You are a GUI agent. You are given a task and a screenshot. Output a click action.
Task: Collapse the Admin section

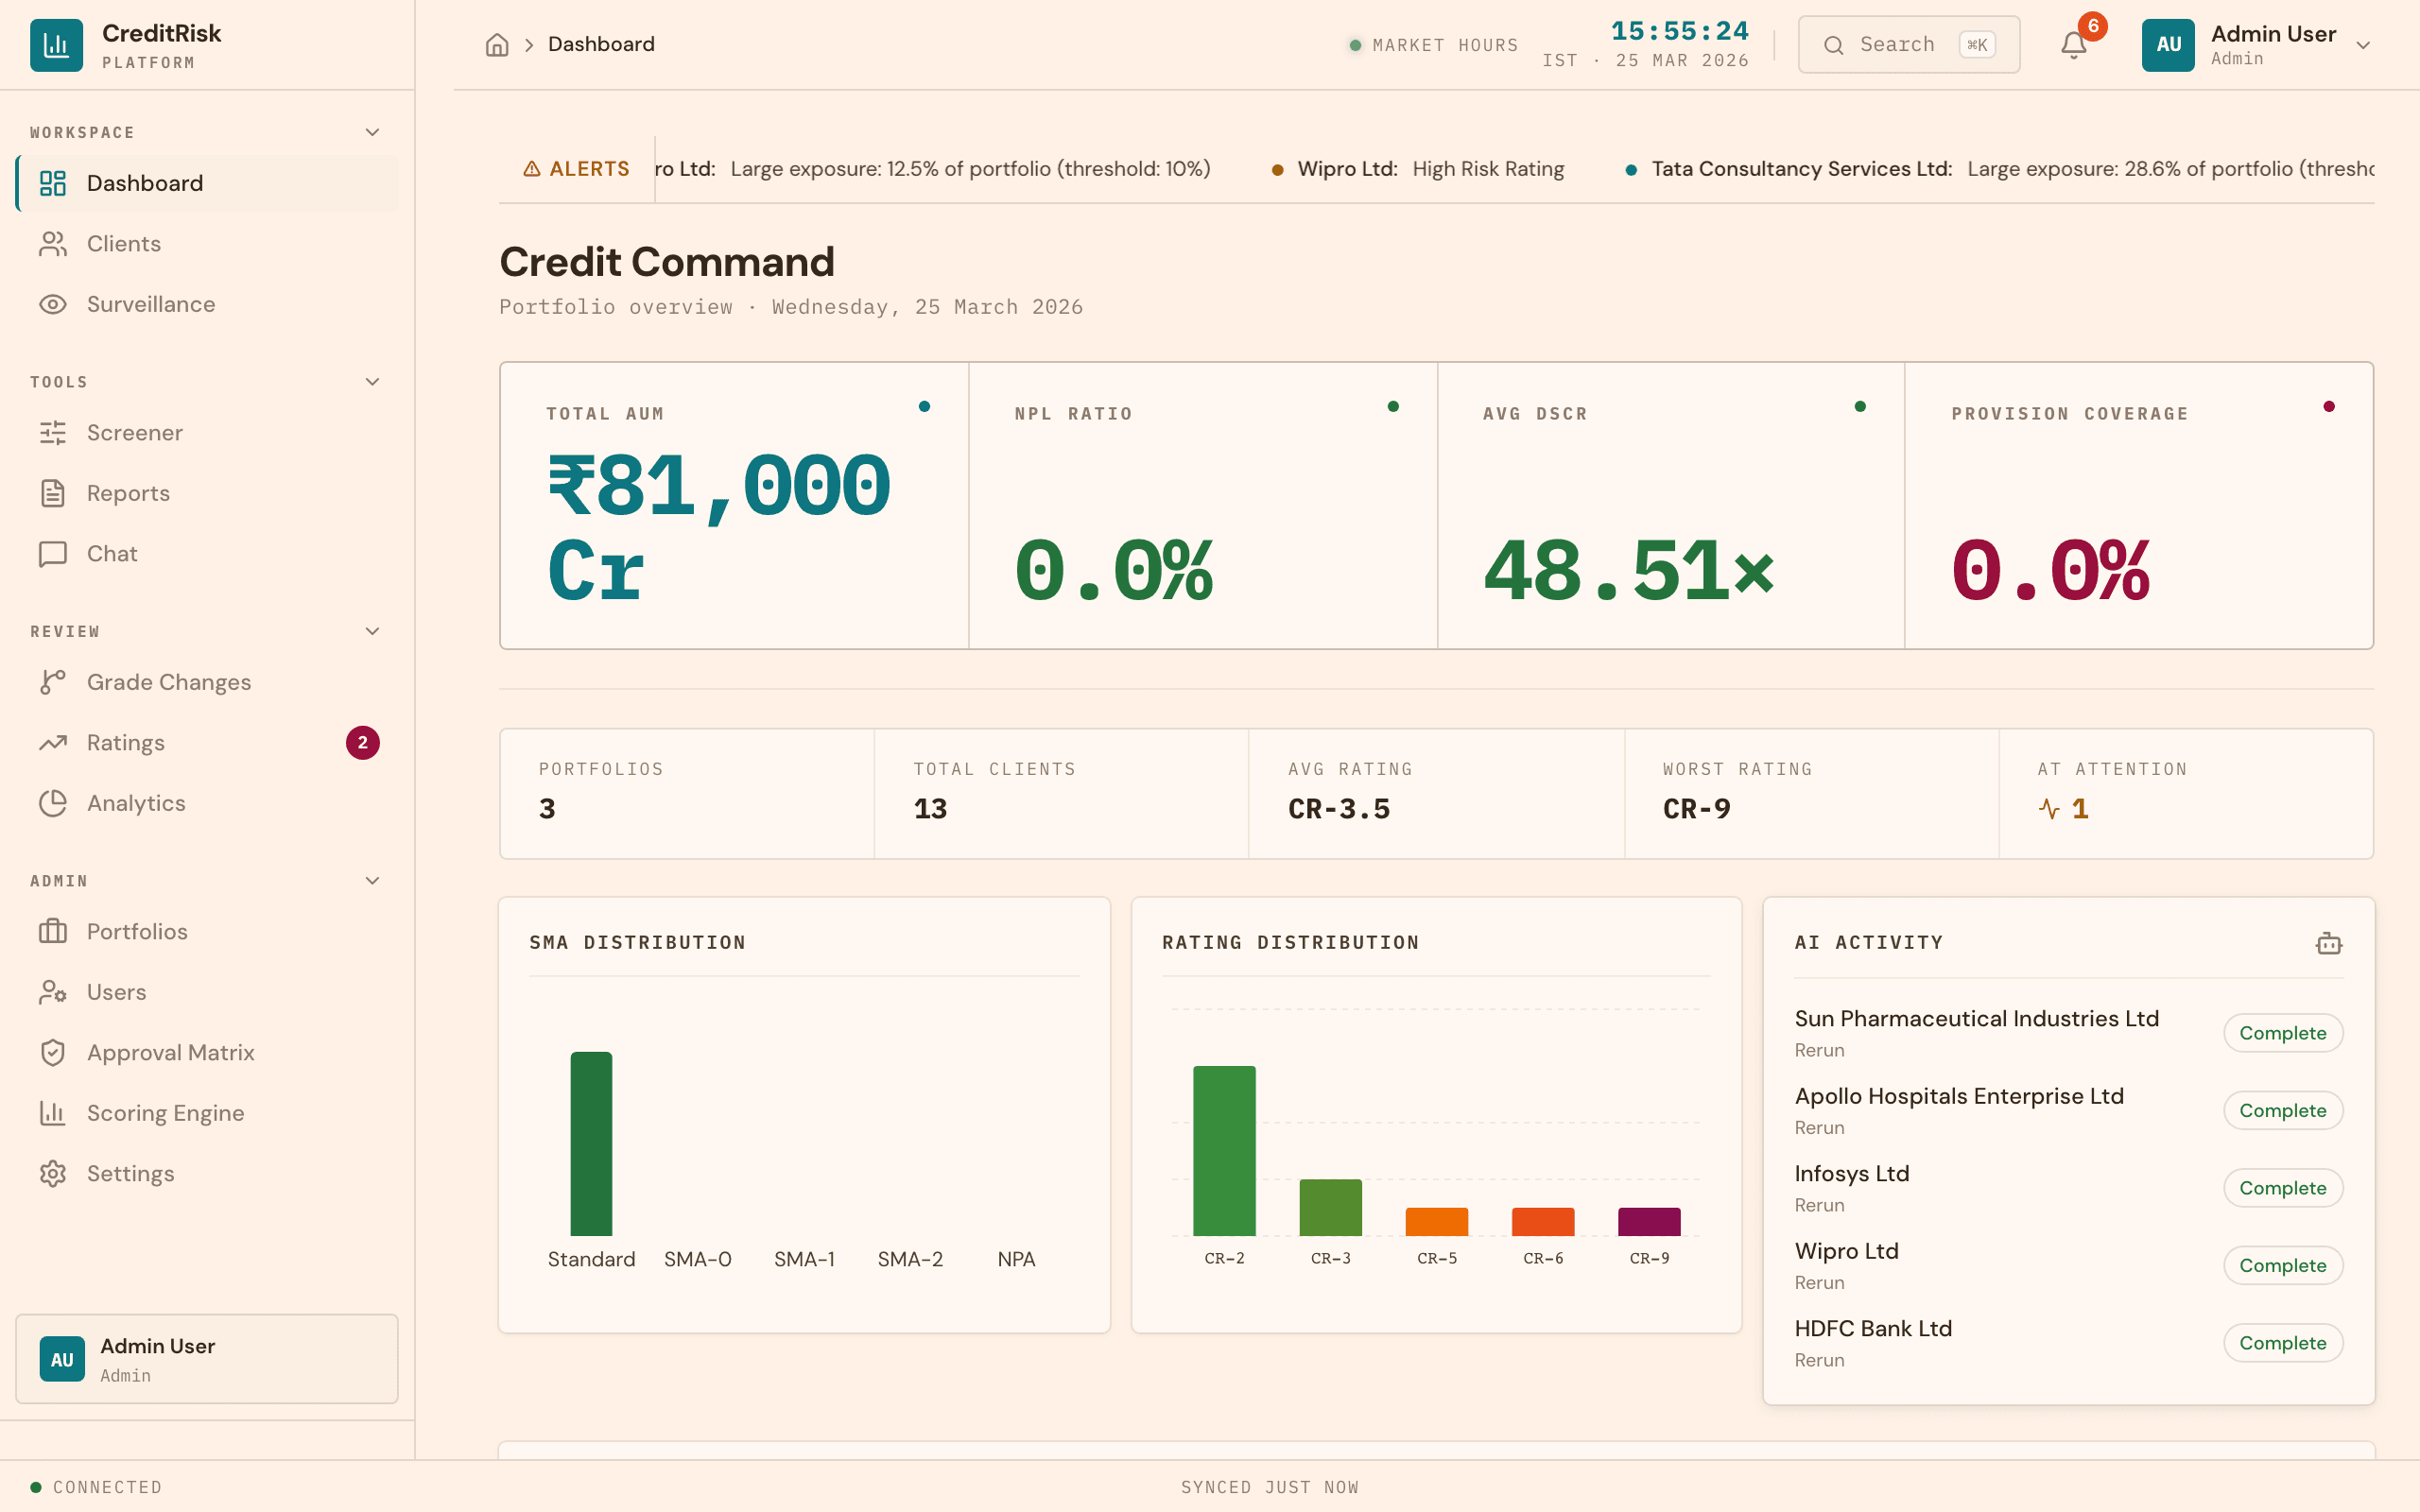pyautogui.click(x=372, y=881)
